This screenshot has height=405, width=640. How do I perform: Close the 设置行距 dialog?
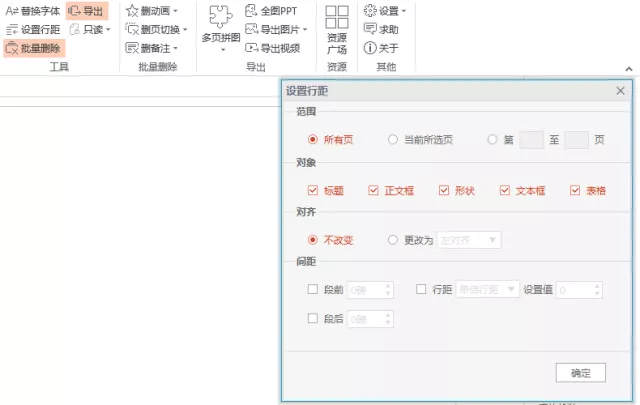620,91
